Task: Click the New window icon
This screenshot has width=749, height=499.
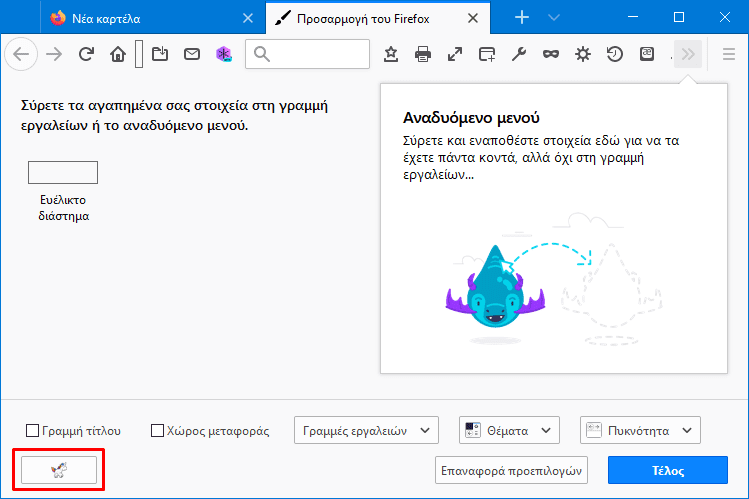Action: point(487,54)
